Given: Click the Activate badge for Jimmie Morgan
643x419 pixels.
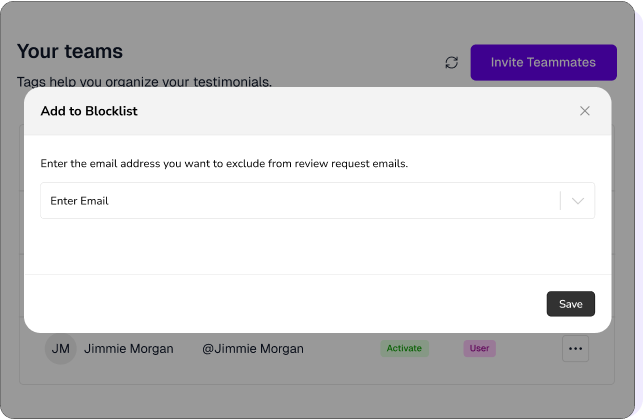Looking at the screenshot, I should pyautogui.click(x=404, y=348).
